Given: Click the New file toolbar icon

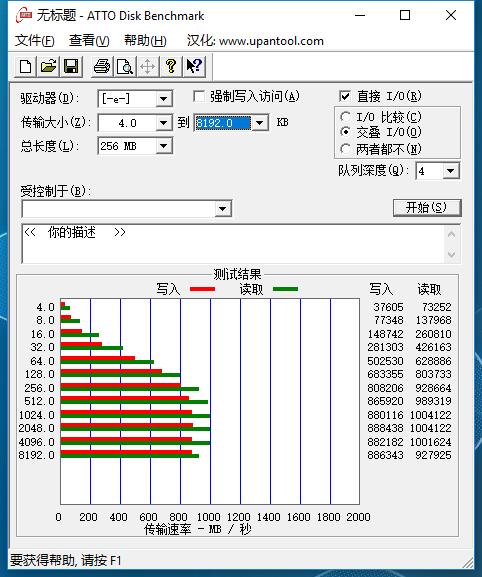Looking at the screenshot, I should (x=25, y=67).
